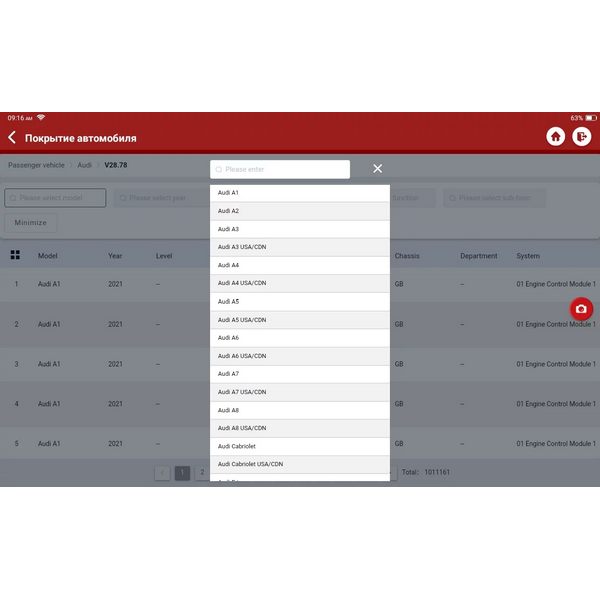This screenshot has width=600, height=600.
Task: Pick the Audi A8 entry
Action: point(300,410)
